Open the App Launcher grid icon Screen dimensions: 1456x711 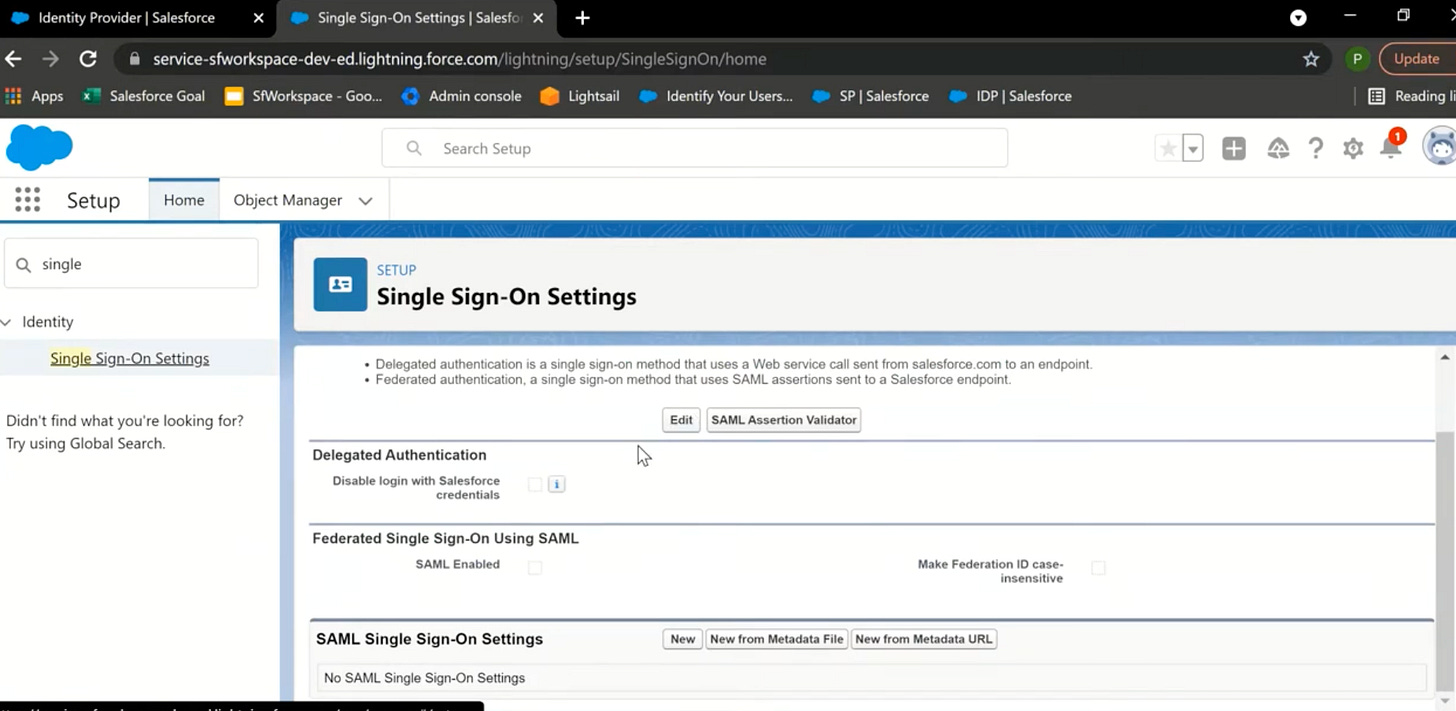coord(28,200)
